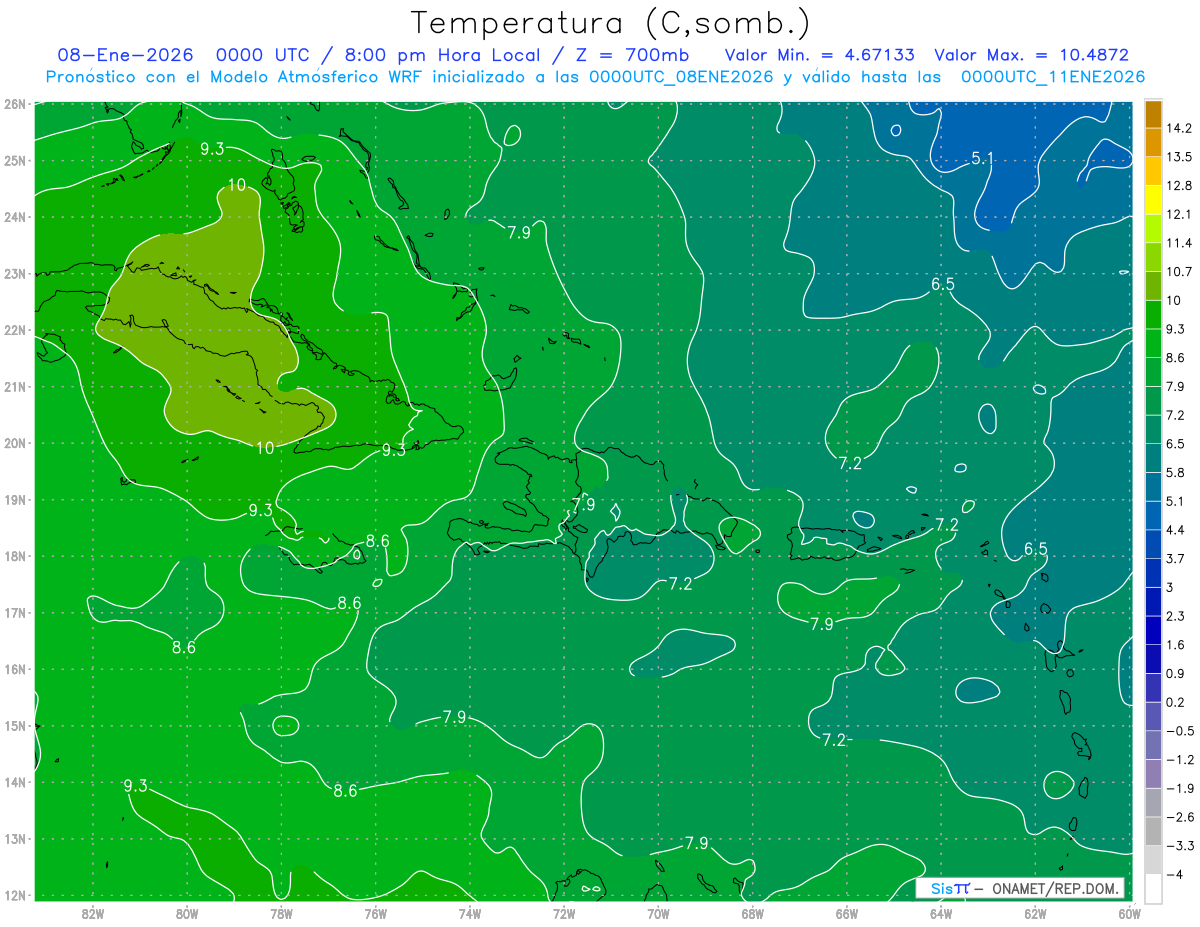Pick the blue legend swatch between 4.4 and 5.1
The height and width of the screenshot is (927, 1200).
click(1153, 515)
